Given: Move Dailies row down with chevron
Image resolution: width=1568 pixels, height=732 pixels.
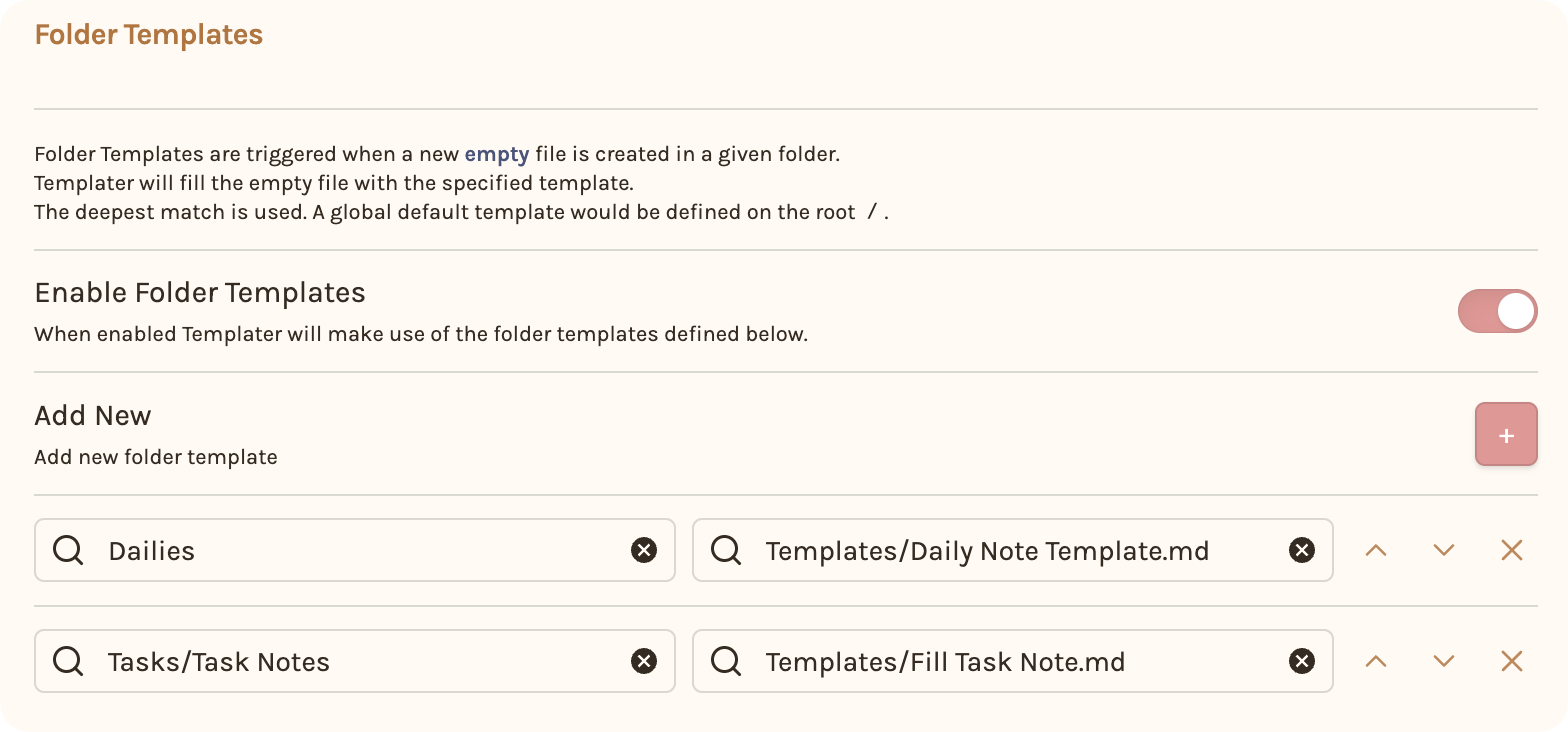Looking at the screenshot, I should 1443,550.
